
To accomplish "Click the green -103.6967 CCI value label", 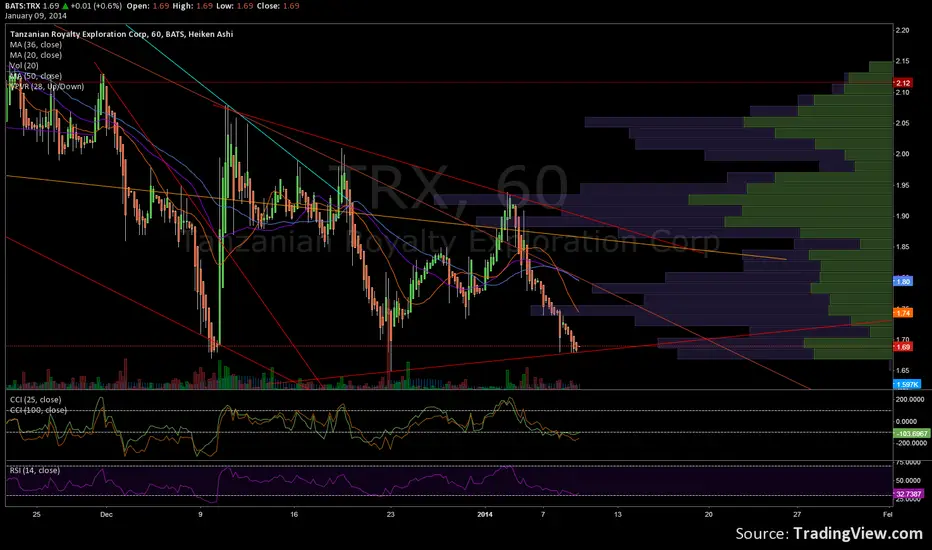I will [x=912, y=433].
